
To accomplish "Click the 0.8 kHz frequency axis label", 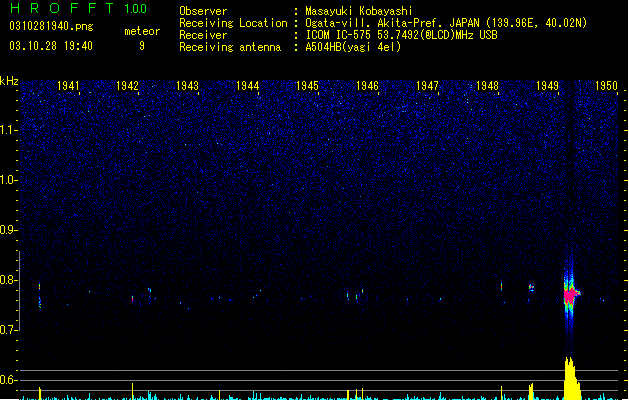I will [x=8, y=280].
